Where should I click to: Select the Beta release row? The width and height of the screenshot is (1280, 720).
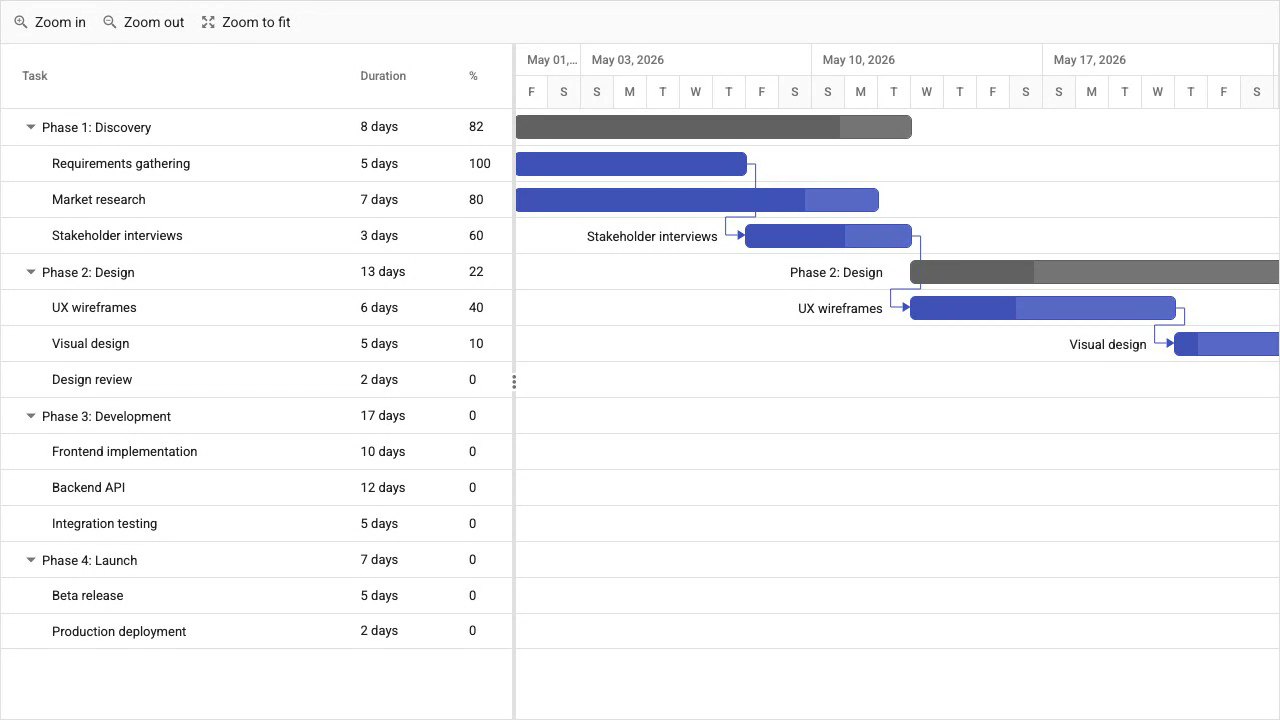pos(256,596)
